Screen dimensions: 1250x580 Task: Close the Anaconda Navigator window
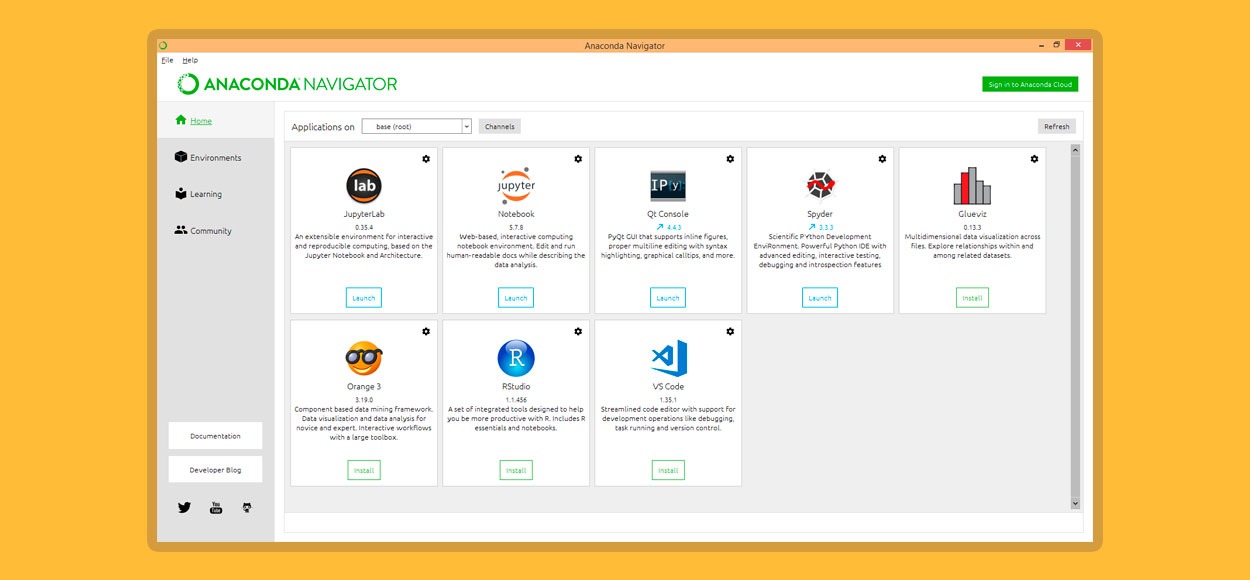[1078, 45]
